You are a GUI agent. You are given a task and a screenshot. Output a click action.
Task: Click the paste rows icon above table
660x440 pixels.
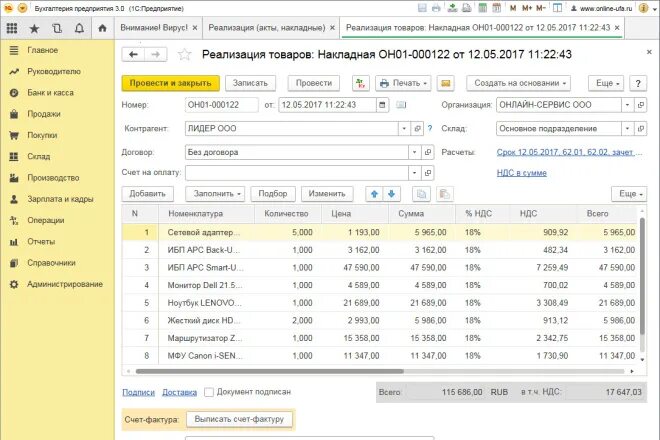[444, 194]
